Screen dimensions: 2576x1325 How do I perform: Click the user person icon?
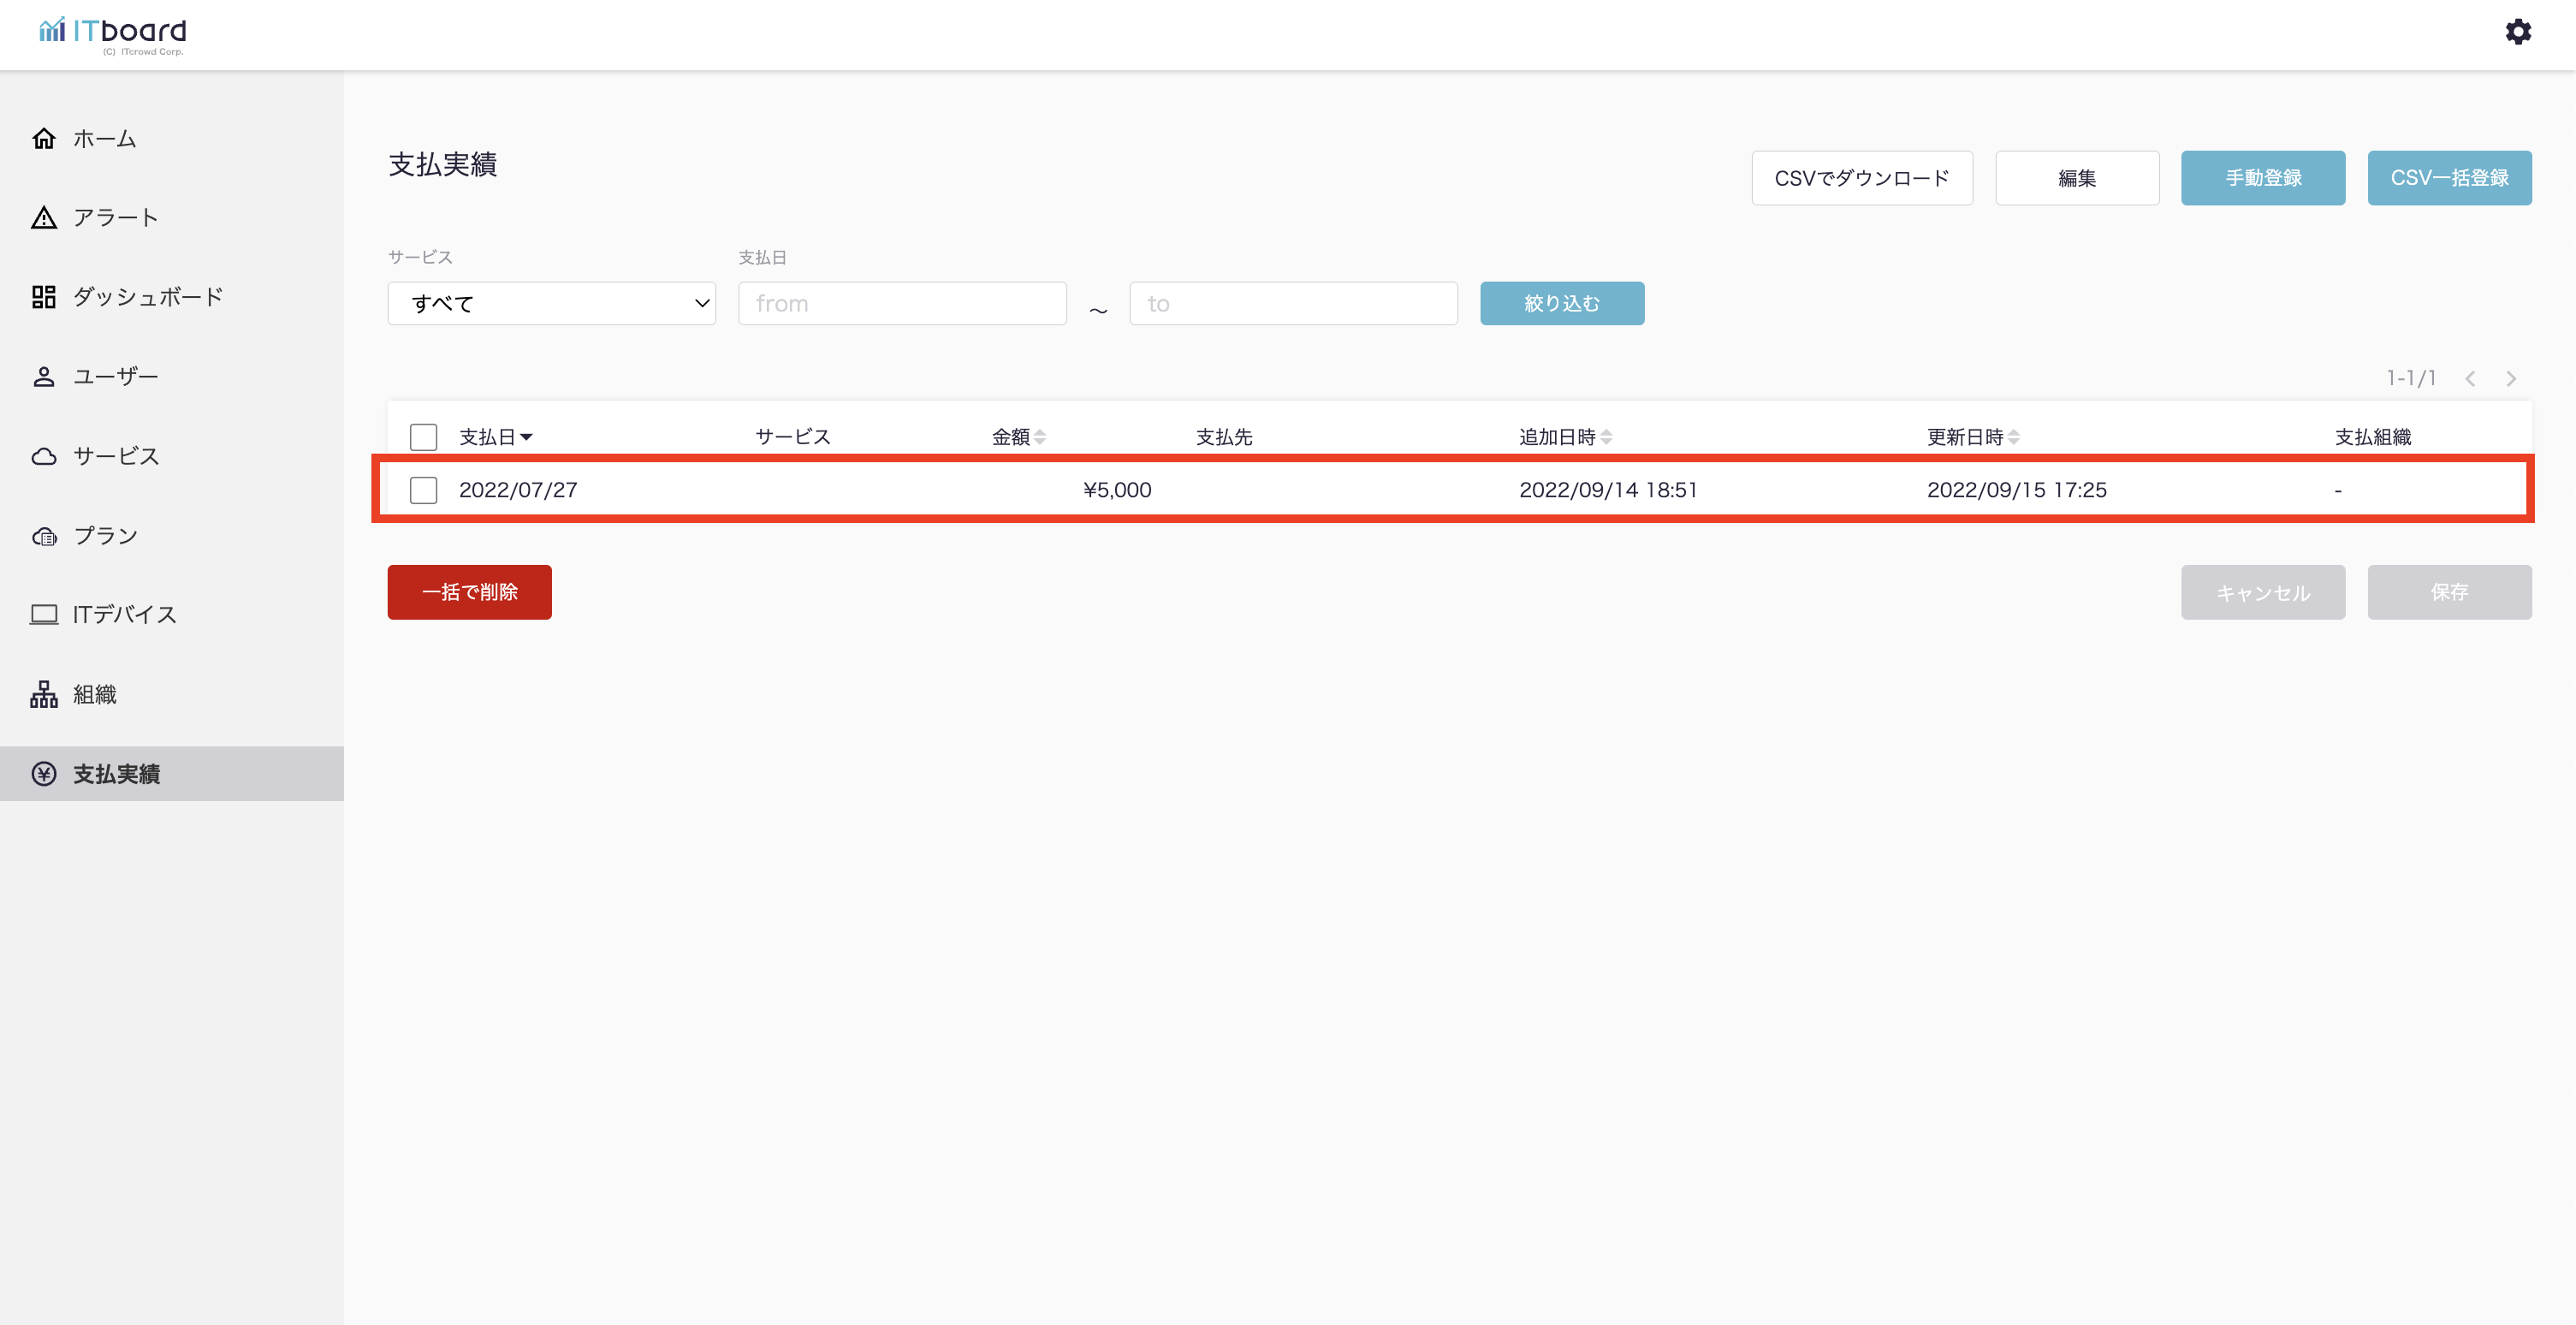click(44, 376)
